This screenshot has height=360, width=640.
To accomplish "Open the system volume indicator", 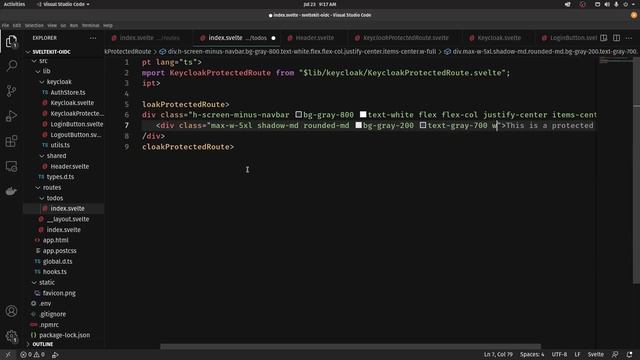I will tap(607, 4).
